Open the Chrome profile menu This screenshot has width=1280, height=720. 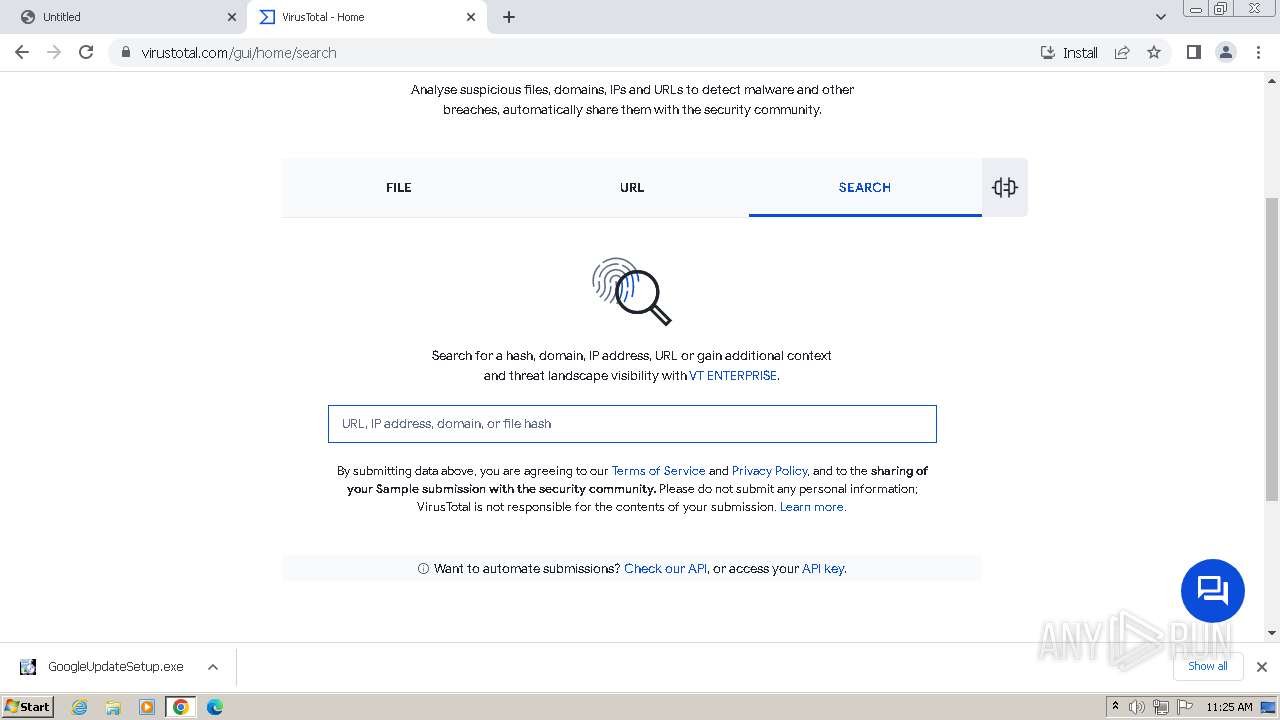pos(1225,52)
